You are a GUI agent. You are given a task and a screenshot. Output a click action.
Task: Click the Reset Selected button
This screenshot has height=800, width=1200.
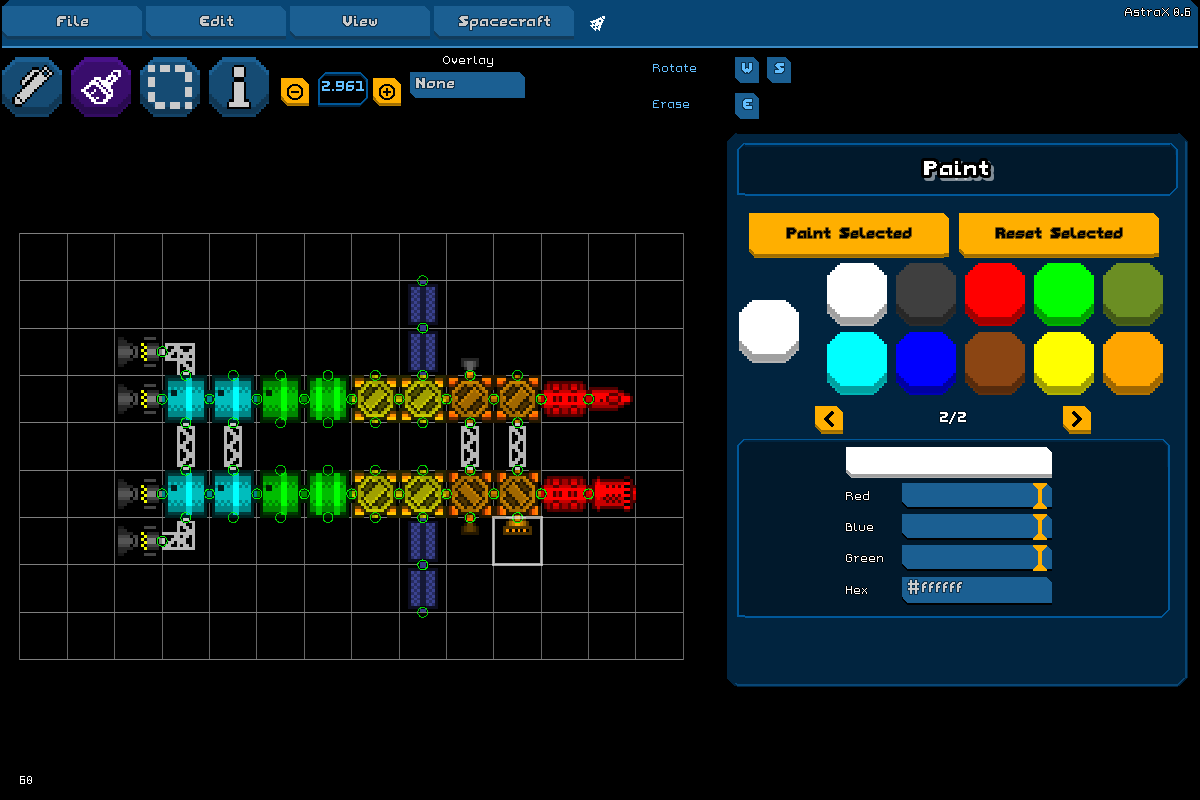1058,233
